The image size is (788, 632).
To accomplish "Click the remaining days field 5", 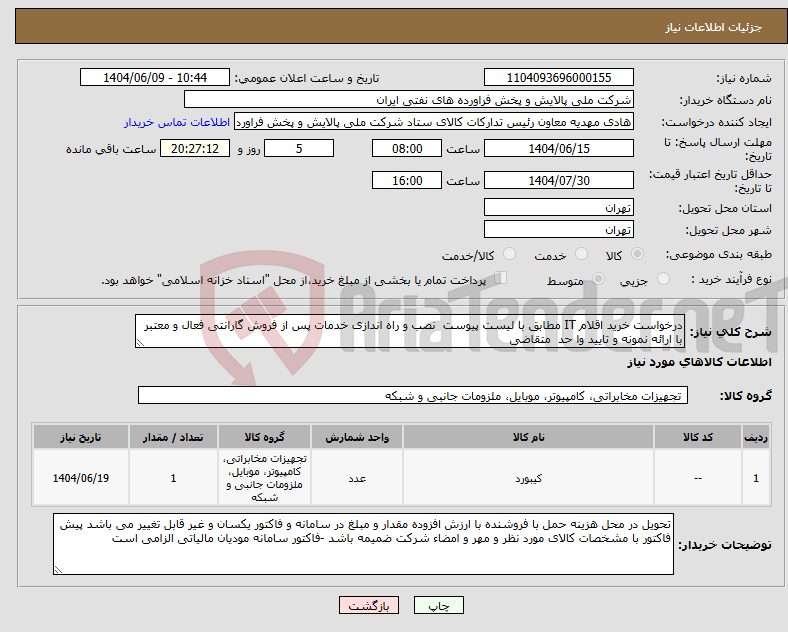I will coord(299,148).
